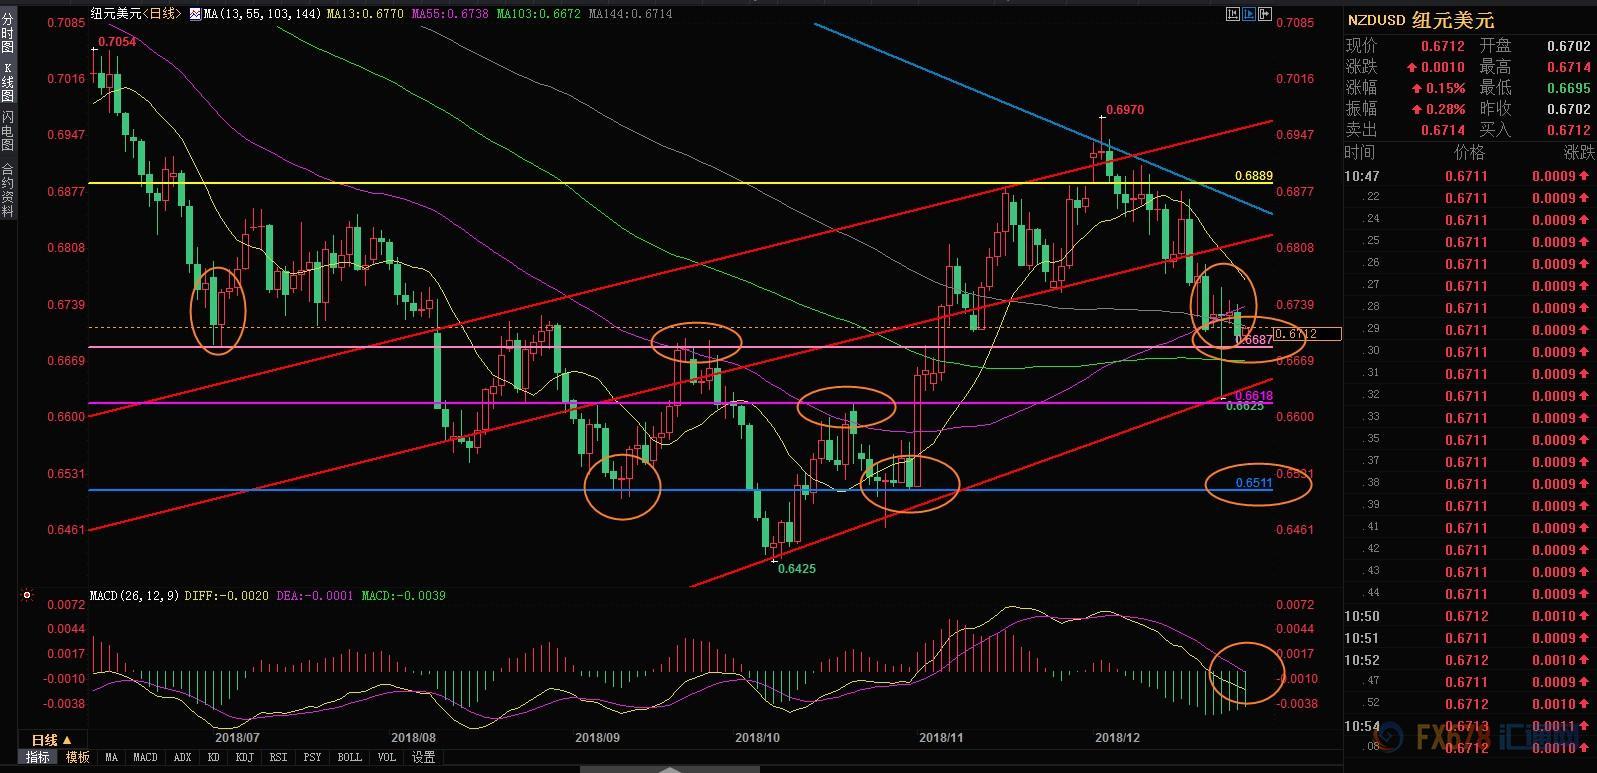
Task: Click the 价格 column header
Action: [x=1469, y=153]
